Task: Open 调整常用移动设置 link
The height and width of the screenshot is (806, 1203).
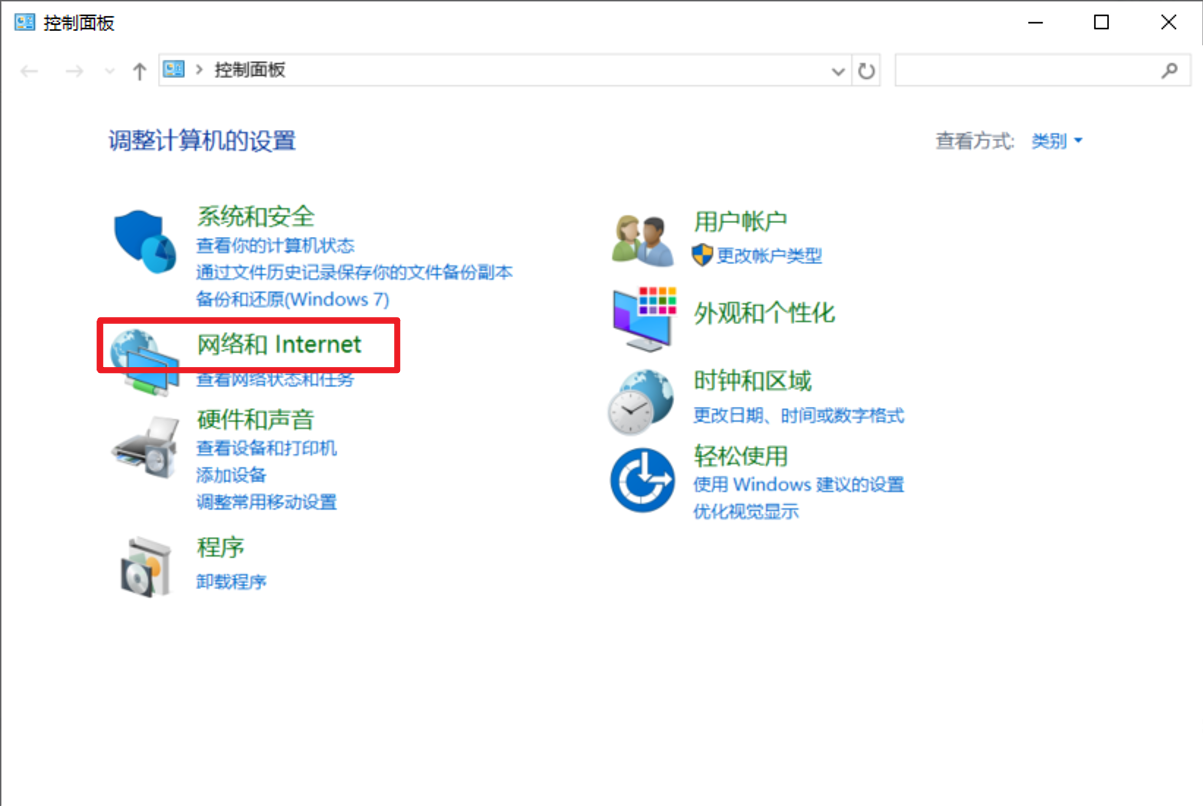Action: point(267,502)
